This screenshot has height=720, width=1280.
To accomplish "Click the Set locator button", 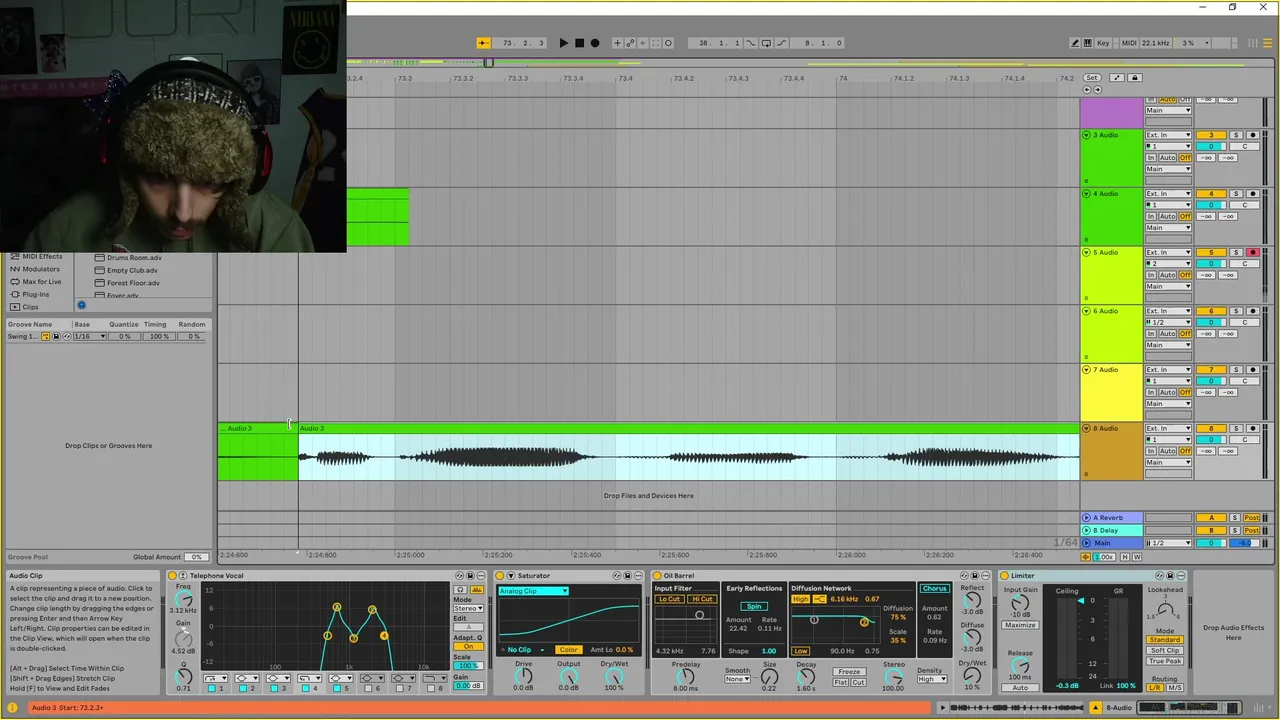I will (1091, 78).
